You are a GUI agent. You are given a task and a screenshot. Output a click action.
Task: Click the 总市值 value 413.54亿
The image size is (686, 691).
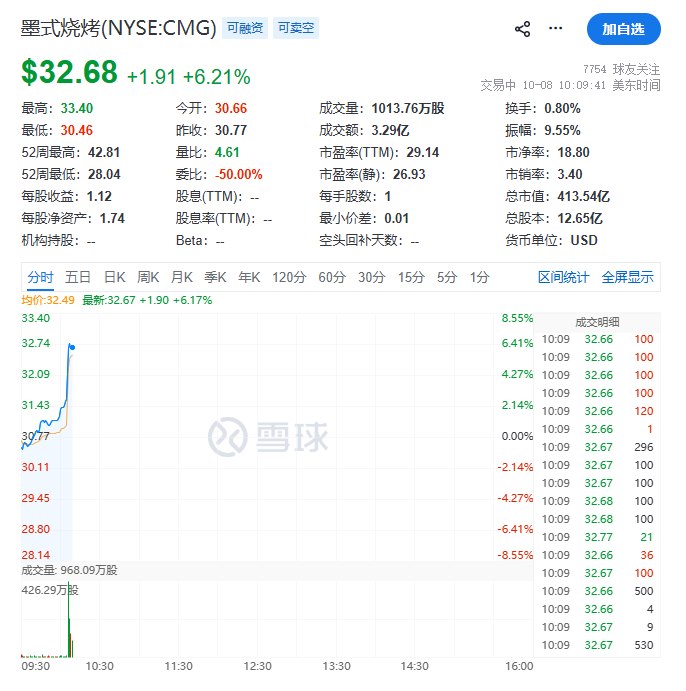point(584,197)
